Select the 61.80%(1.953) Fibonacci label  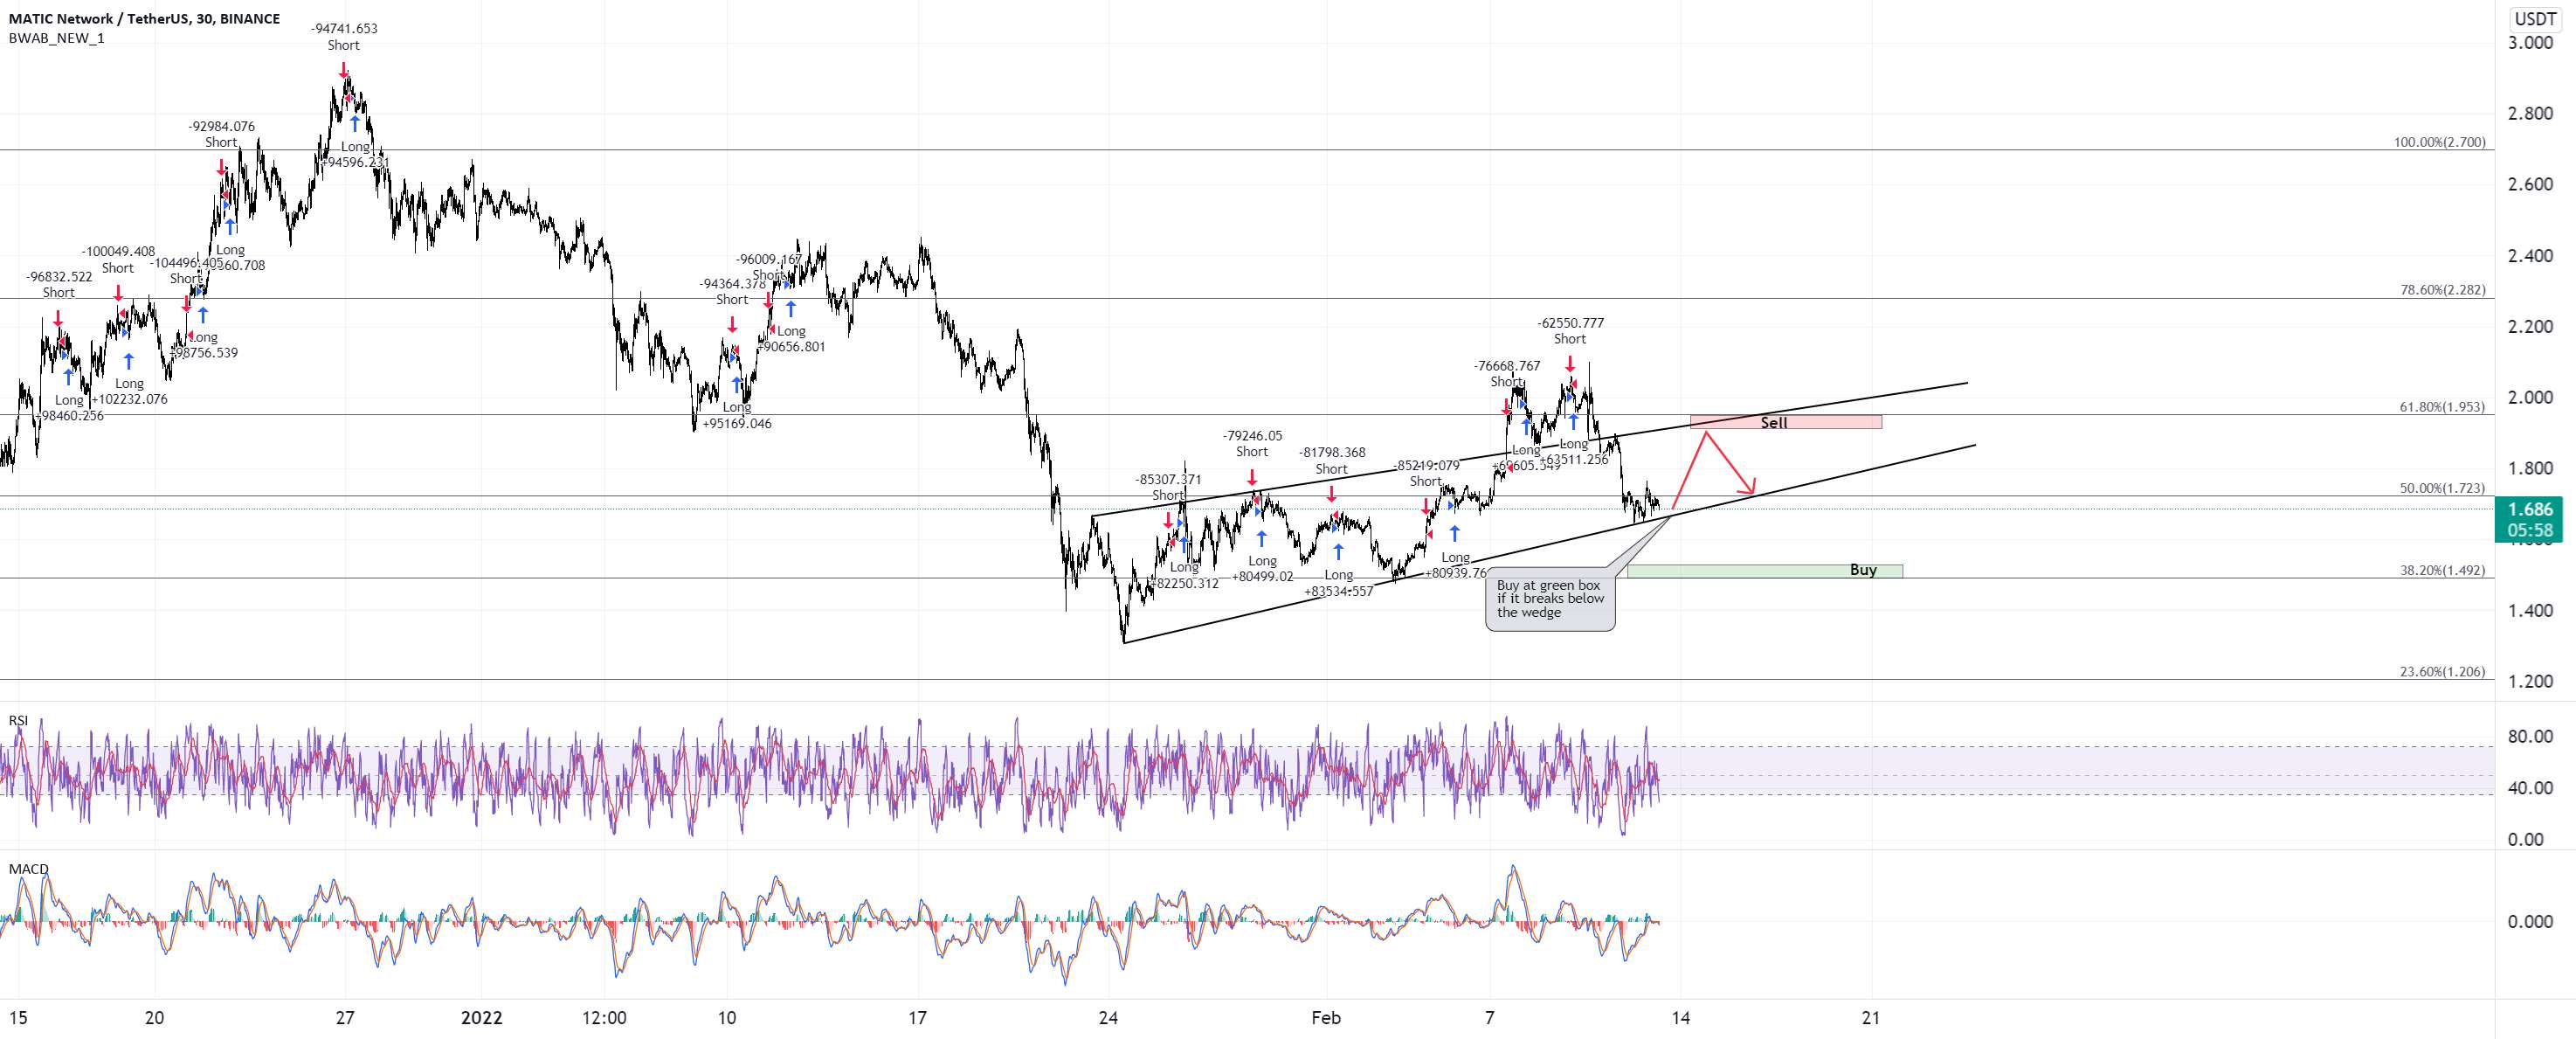tap(2442, 407)
